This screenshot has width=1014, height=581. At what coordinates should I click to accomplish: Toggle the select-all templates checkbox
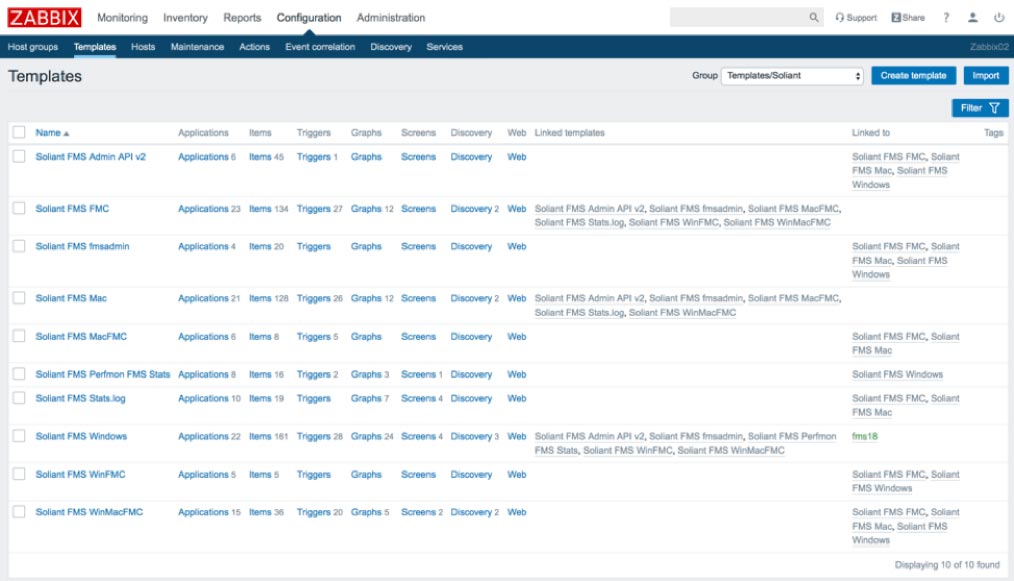pyautogui.click(x=19, y=132)
